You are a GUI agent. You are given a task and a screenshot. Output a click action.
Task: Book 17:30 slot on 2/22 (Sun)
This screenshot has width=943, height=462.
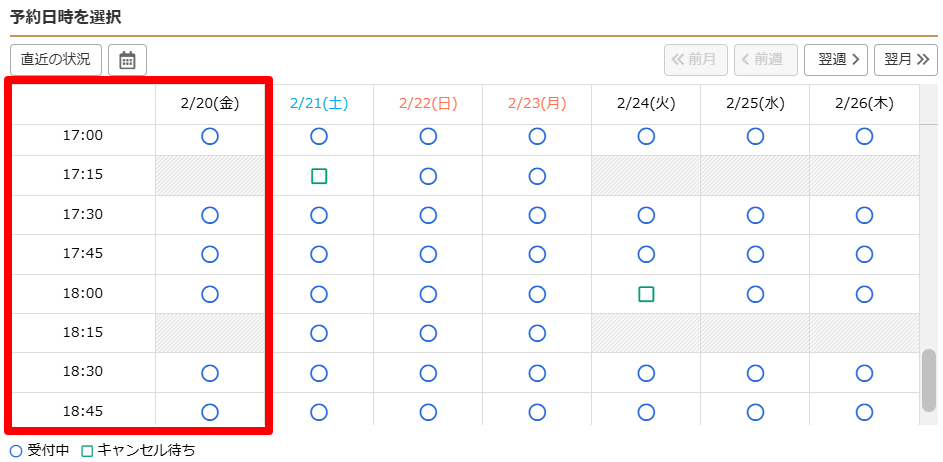tap(428, 215)
